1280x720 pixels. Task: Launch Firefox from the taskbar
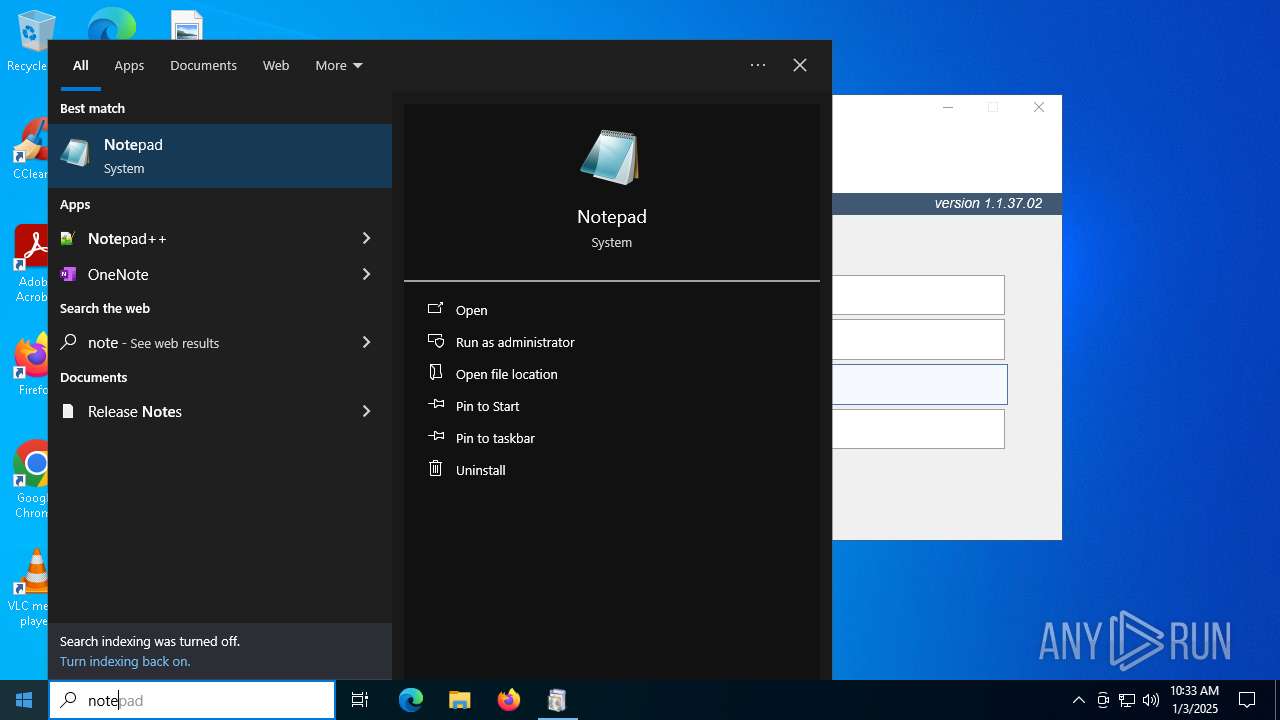point(509,700)
